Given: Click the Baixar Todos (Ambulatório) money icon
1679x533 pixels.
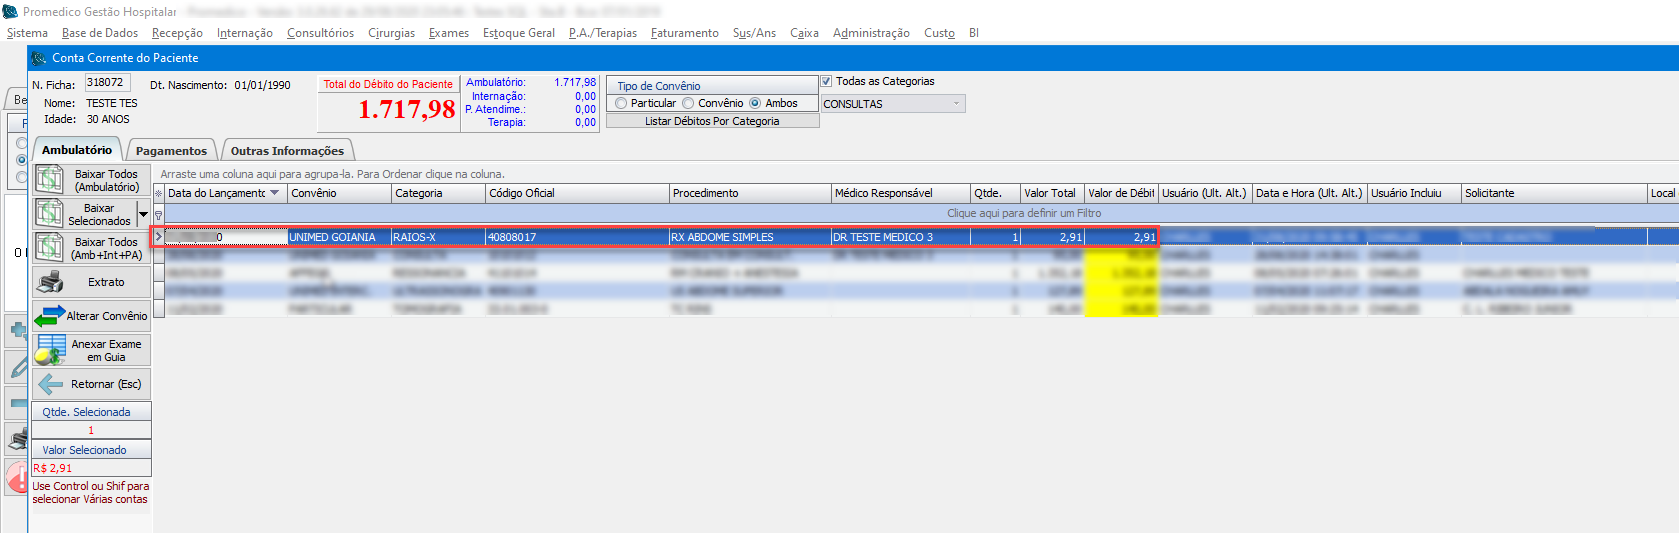Looking at the screenshot, I should point(49,180).
